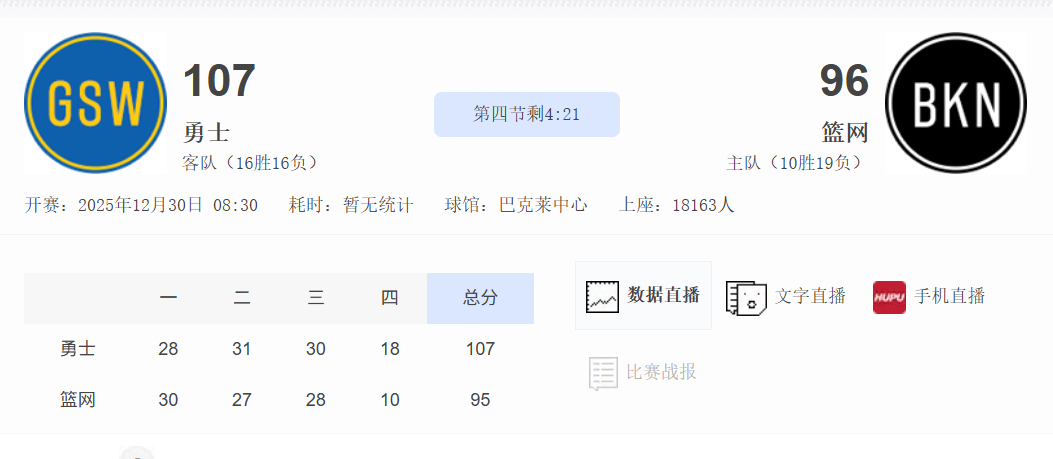Click Nets total 95 in table
The height and width of the screenshot is (459, 1053).
pos(480,400)
